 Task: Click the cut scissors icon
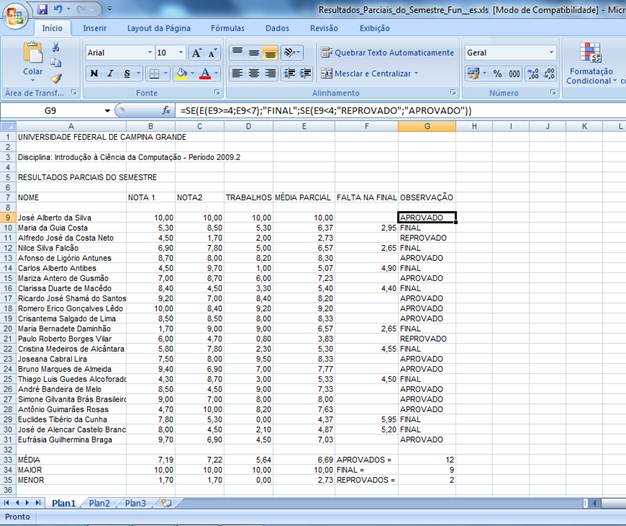[x=56, y=47]
